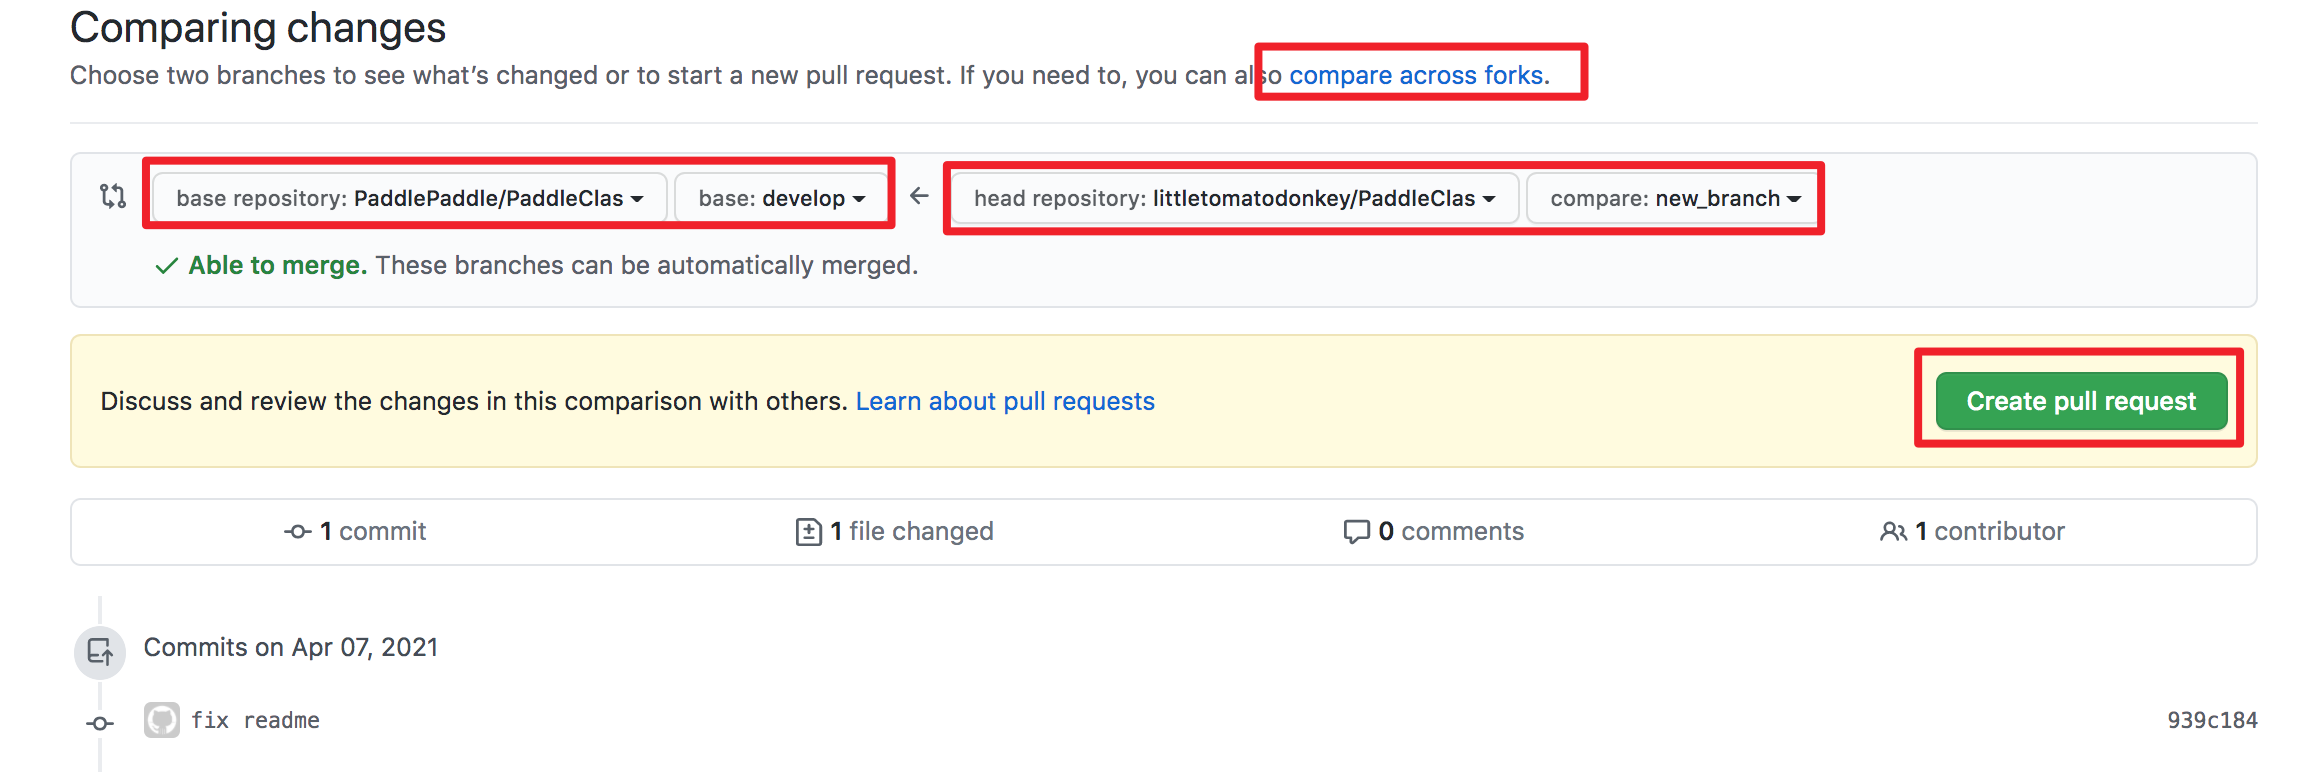Click the green checkmark beside Able to merge

coord(167,266)
